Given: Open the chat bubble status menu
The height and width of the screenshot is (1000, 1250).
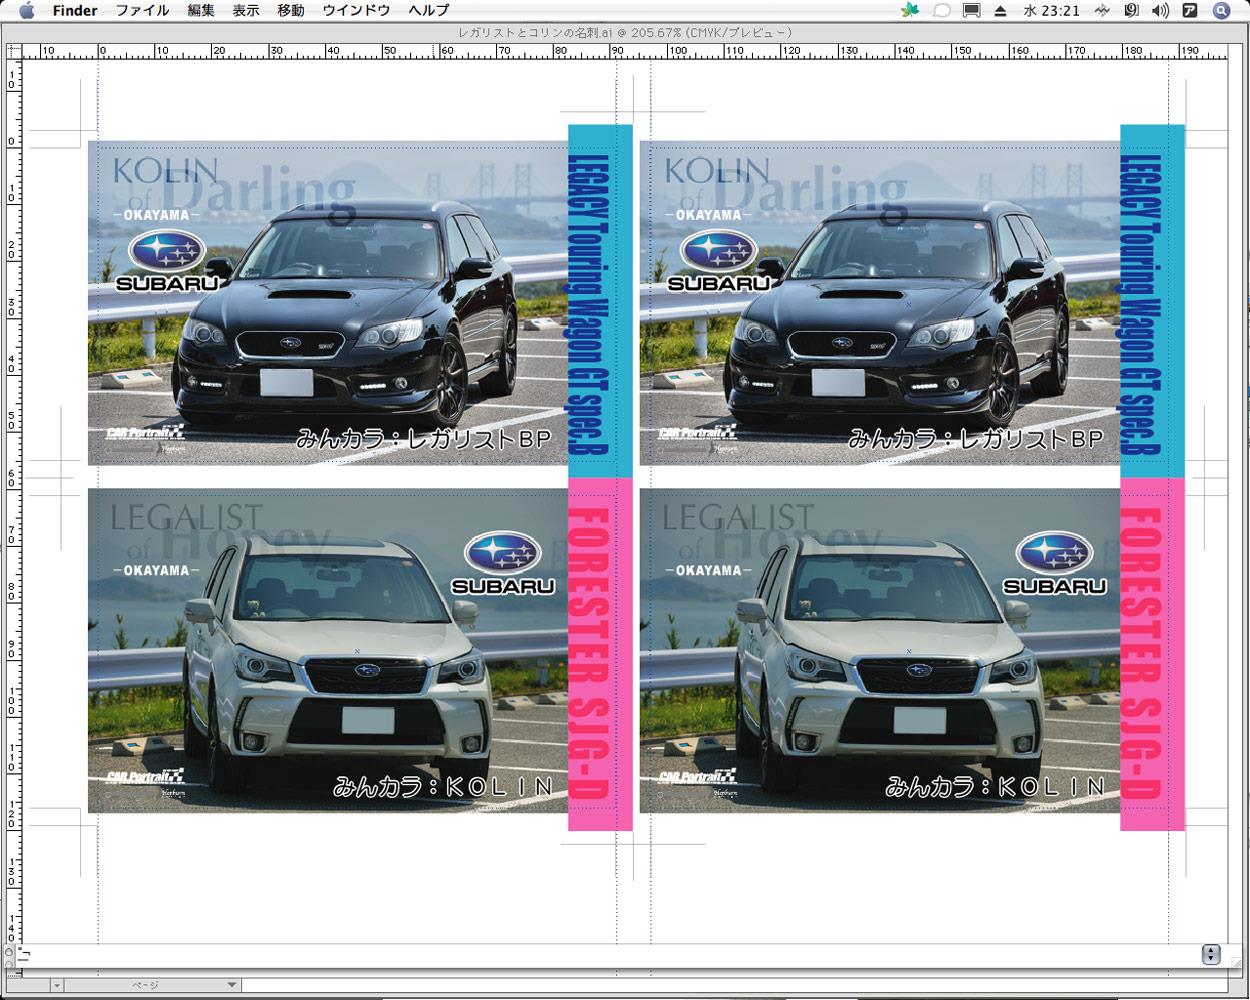Looking at the screenshot, I should 940,10.
